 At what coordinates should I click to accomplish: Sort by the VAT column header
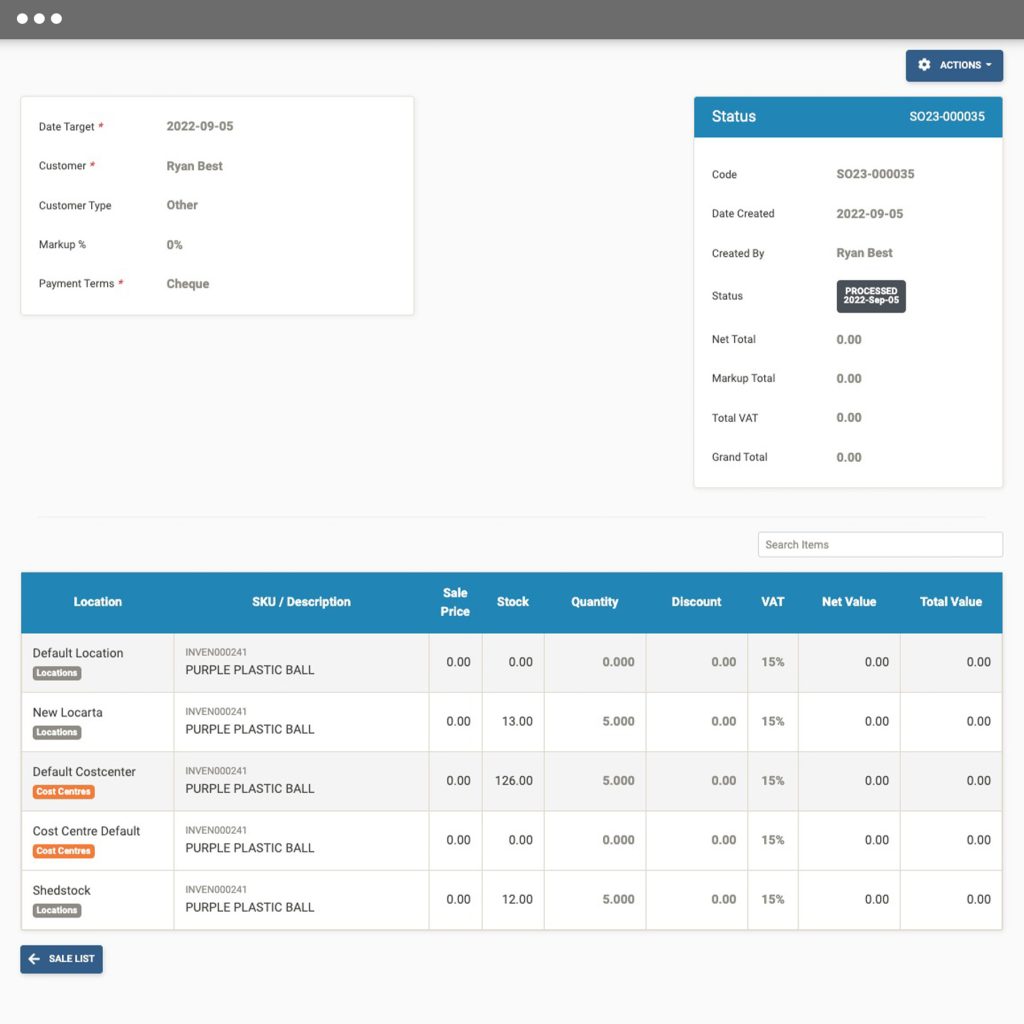(x=773, y=602)
